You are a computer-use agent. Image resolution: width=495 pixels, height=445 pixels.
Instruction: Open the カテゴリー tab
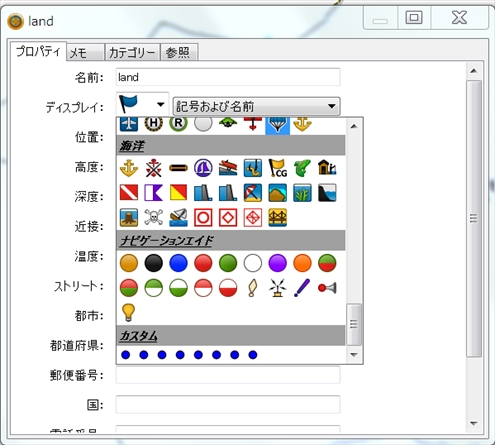pos(132,52)
